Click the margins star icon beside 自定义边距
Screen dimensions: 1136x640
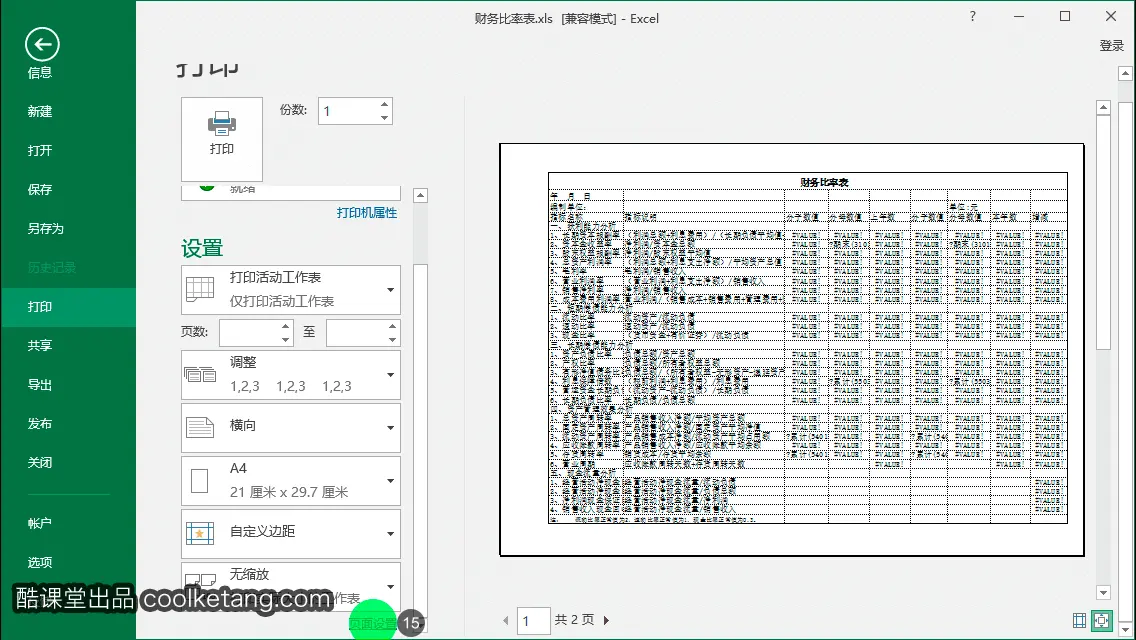pos(200,533)
